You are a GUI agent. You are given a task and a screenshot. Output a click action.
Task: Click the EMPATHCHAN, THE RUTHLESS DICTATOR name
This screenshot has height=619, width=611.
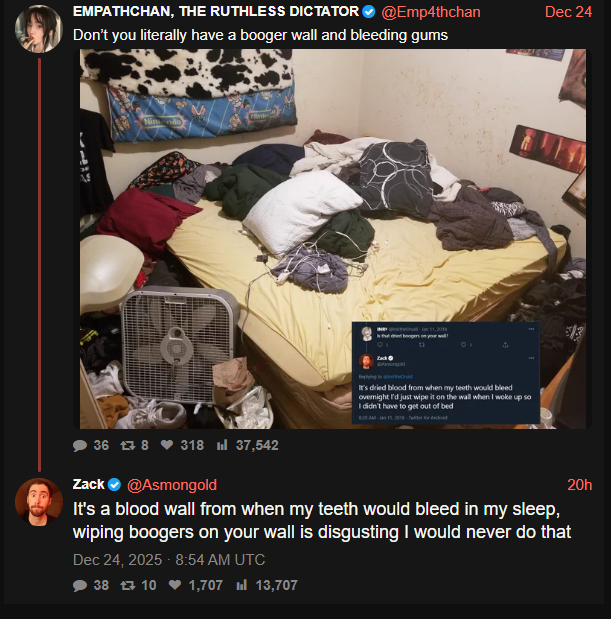216,12
